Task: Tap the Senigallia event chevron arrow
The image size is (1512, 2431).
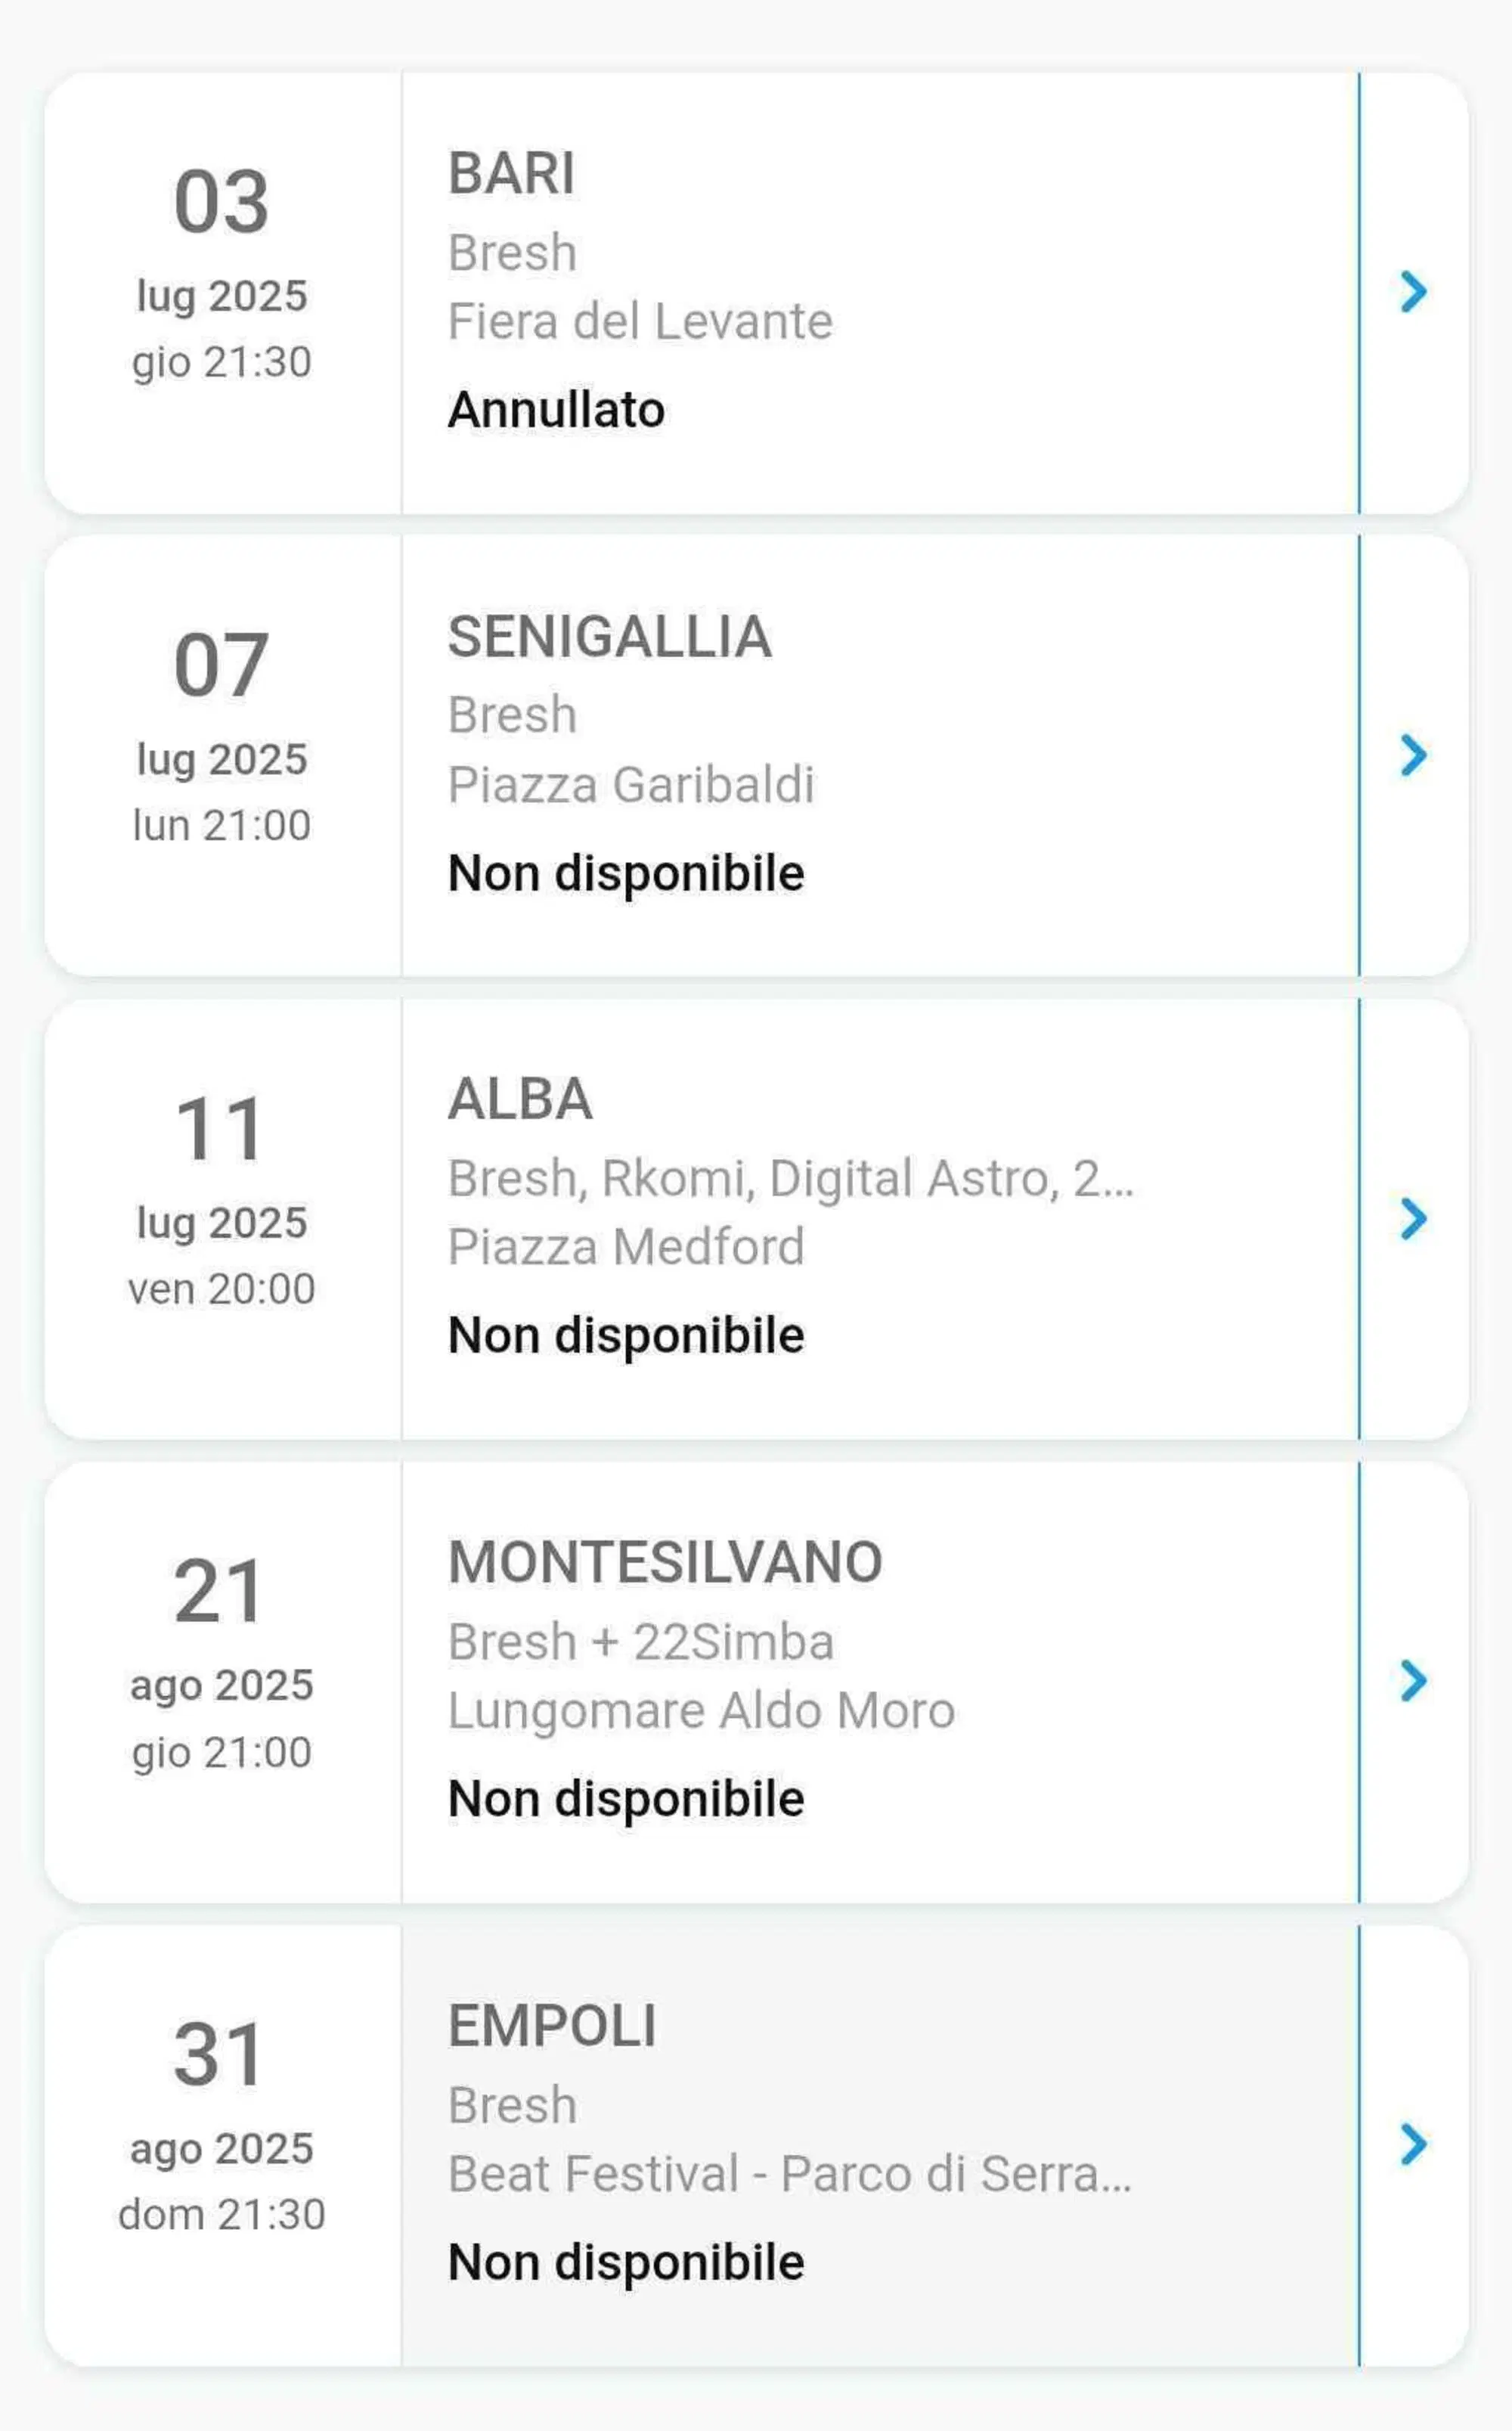Action: [1412, 755]
